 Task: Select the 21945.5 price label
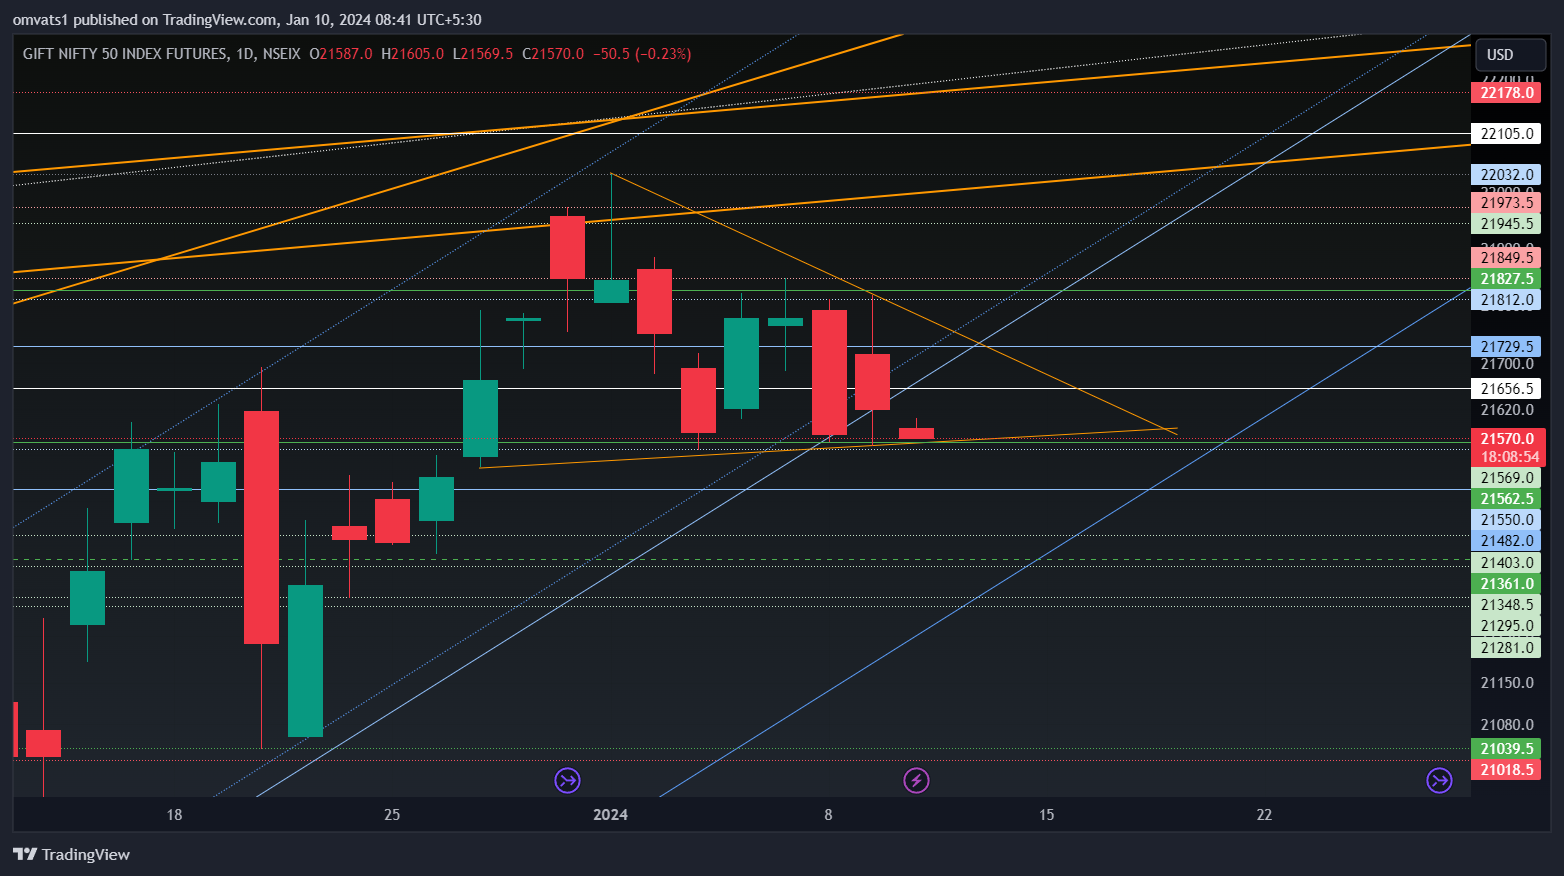click(x=1506, y=224)
